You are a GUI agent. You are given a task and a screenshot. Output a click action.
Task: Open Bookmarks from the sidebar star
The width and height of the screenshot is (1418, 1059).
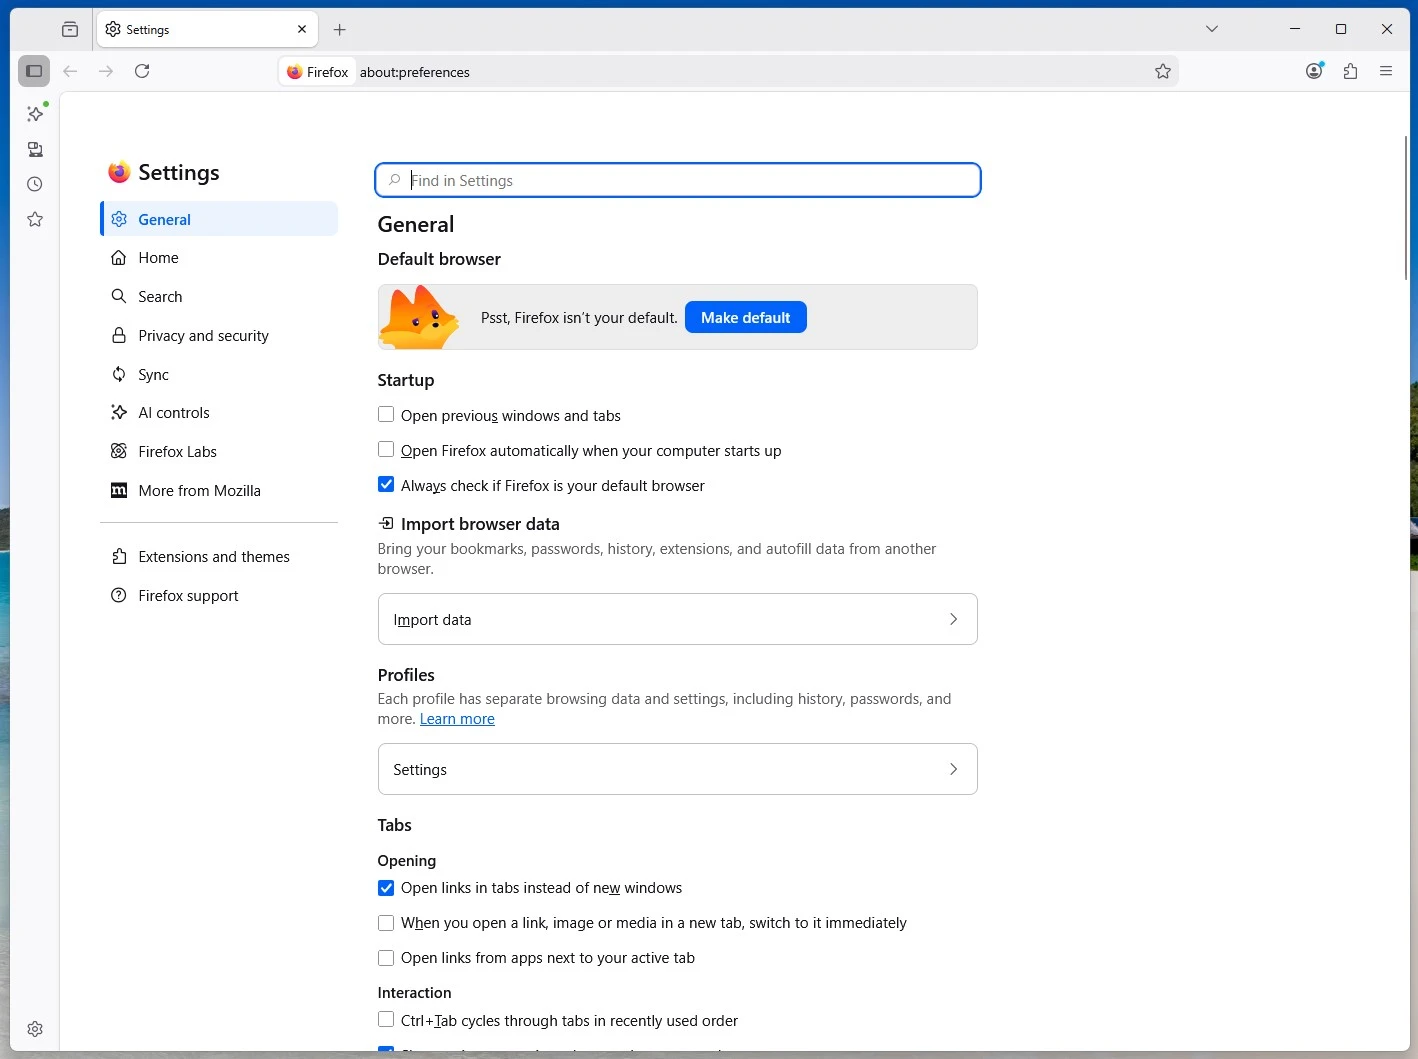tap(34, 219)
